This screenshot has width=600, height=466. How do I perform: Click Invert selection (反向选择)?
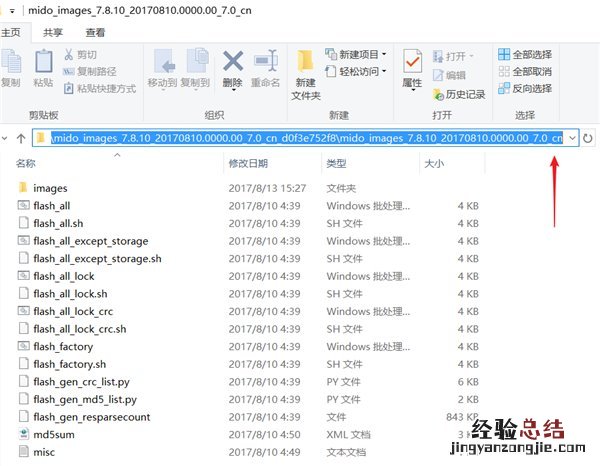pyautogui.click(x=525, y=89)
